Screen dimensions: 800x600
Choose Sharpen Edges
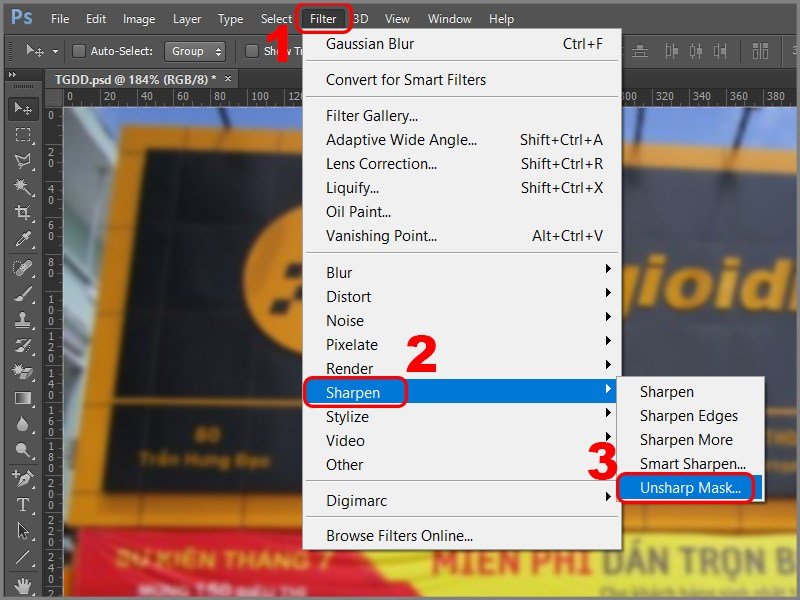pyautogui.click(x=690, y=416)
